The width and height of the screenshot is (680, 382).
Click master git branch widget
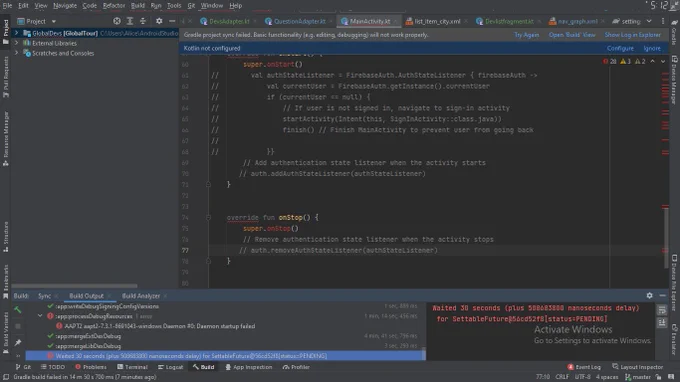(x=638, y=377)
